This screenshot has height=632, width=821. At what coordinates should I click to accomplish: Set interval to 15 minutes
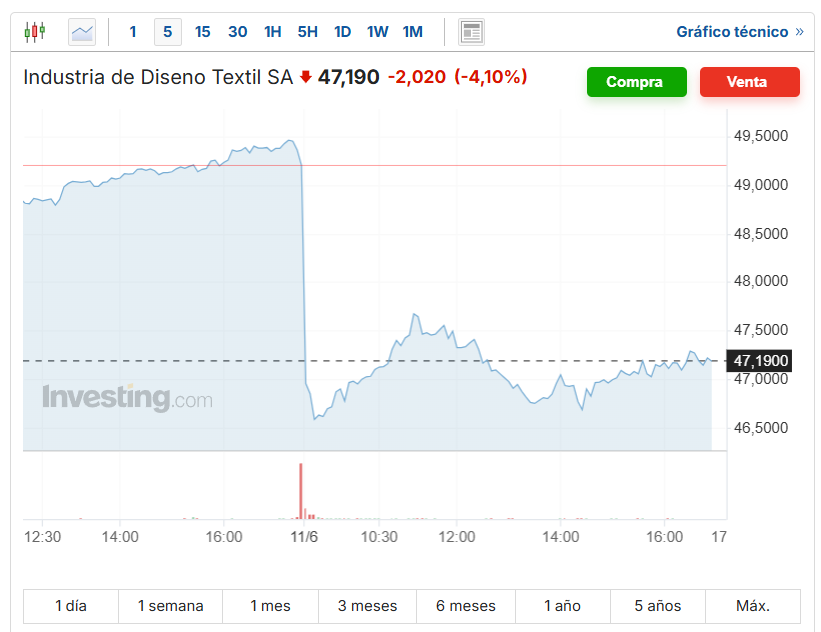[x=202, y=32]
